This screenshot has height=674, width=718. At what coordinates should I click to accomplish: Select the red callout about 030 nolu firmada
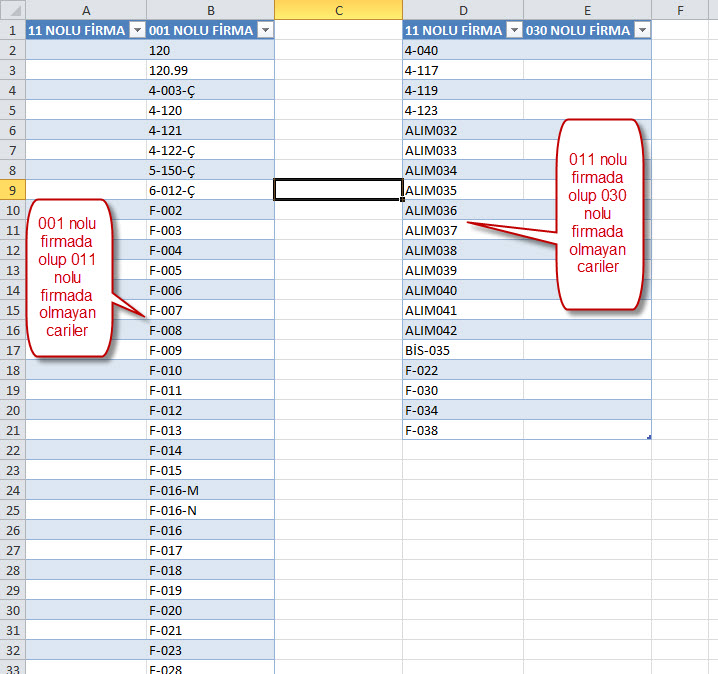[600, 214]
